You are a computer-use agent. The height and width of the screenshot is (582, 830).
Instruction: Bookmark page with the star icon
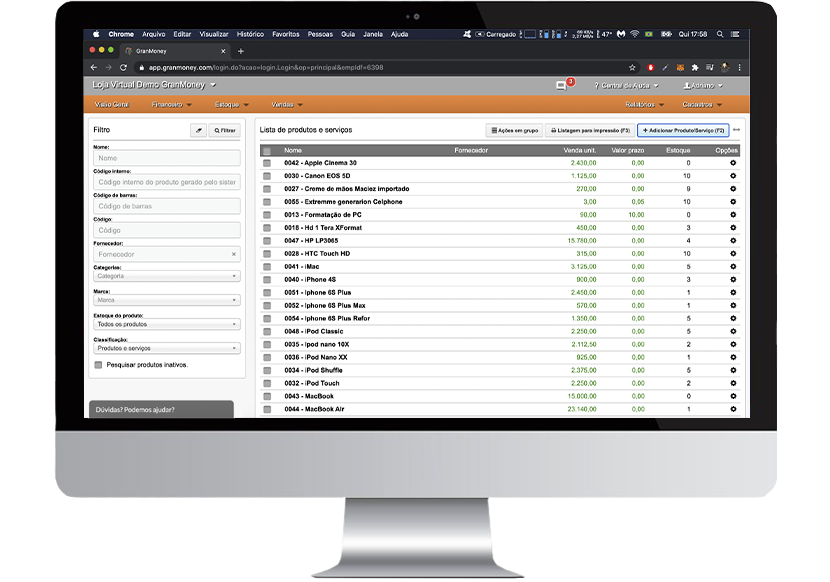tap(631, 68)
